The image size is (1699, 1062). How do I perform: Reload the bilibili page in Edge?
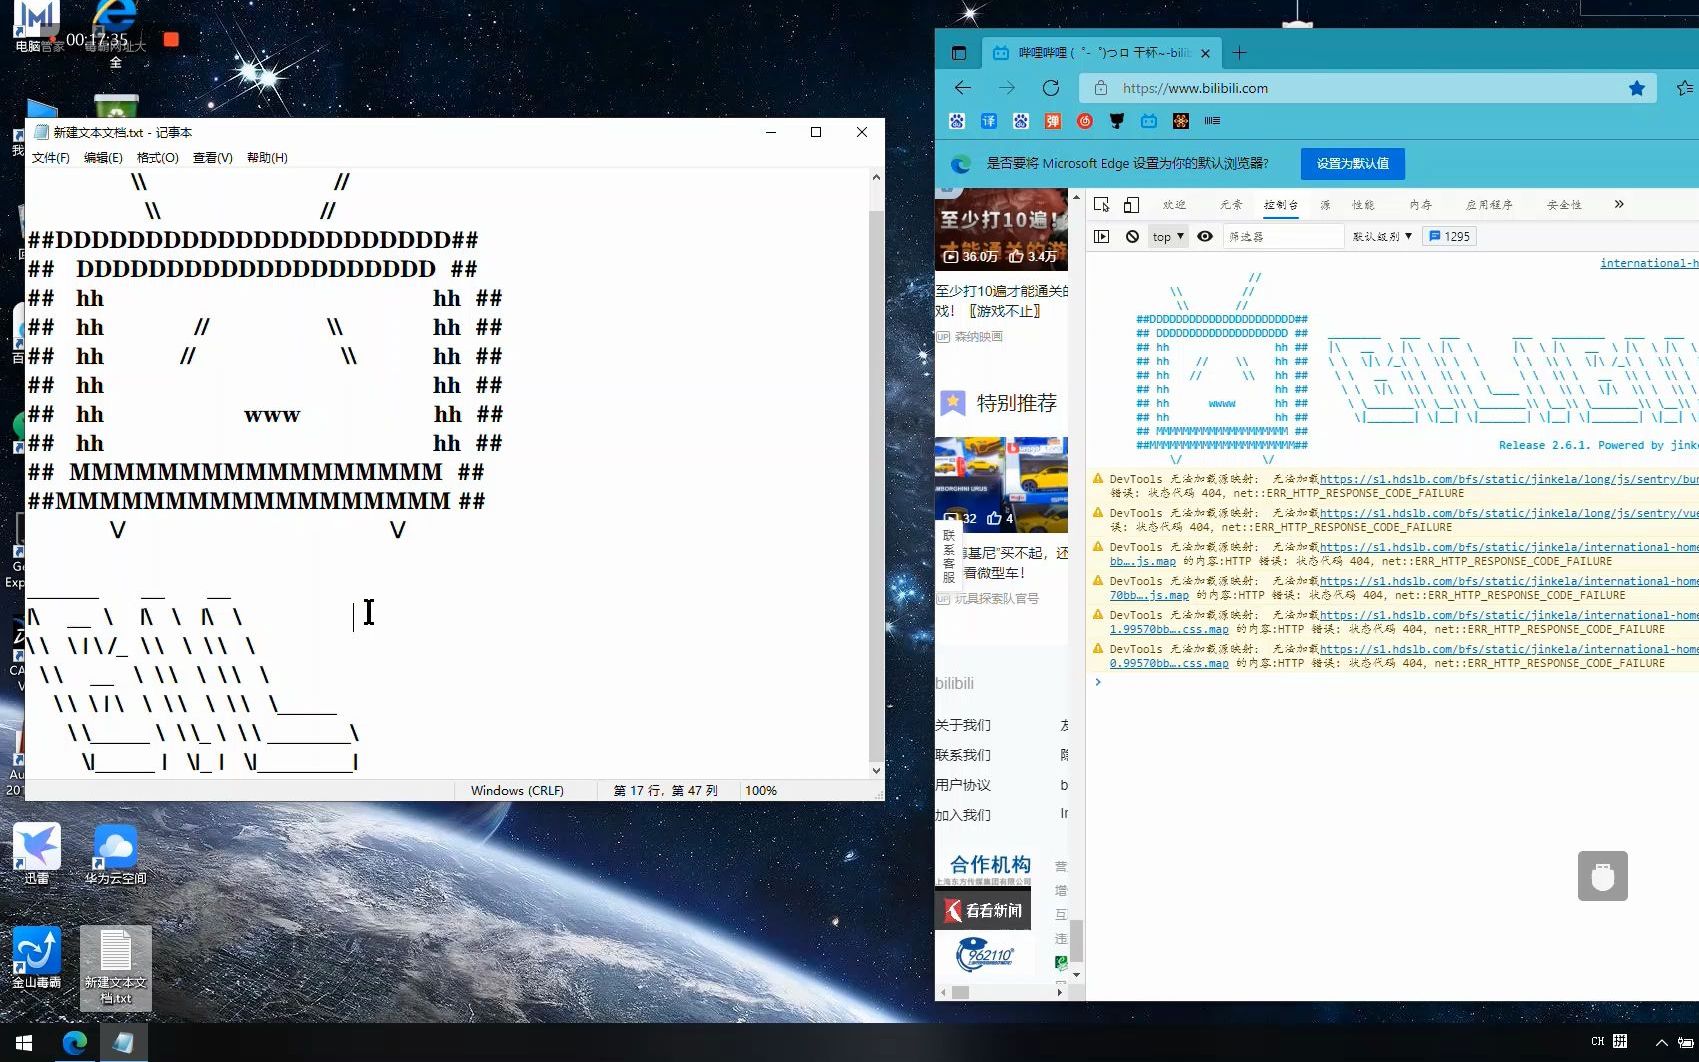click(1050, 88)
